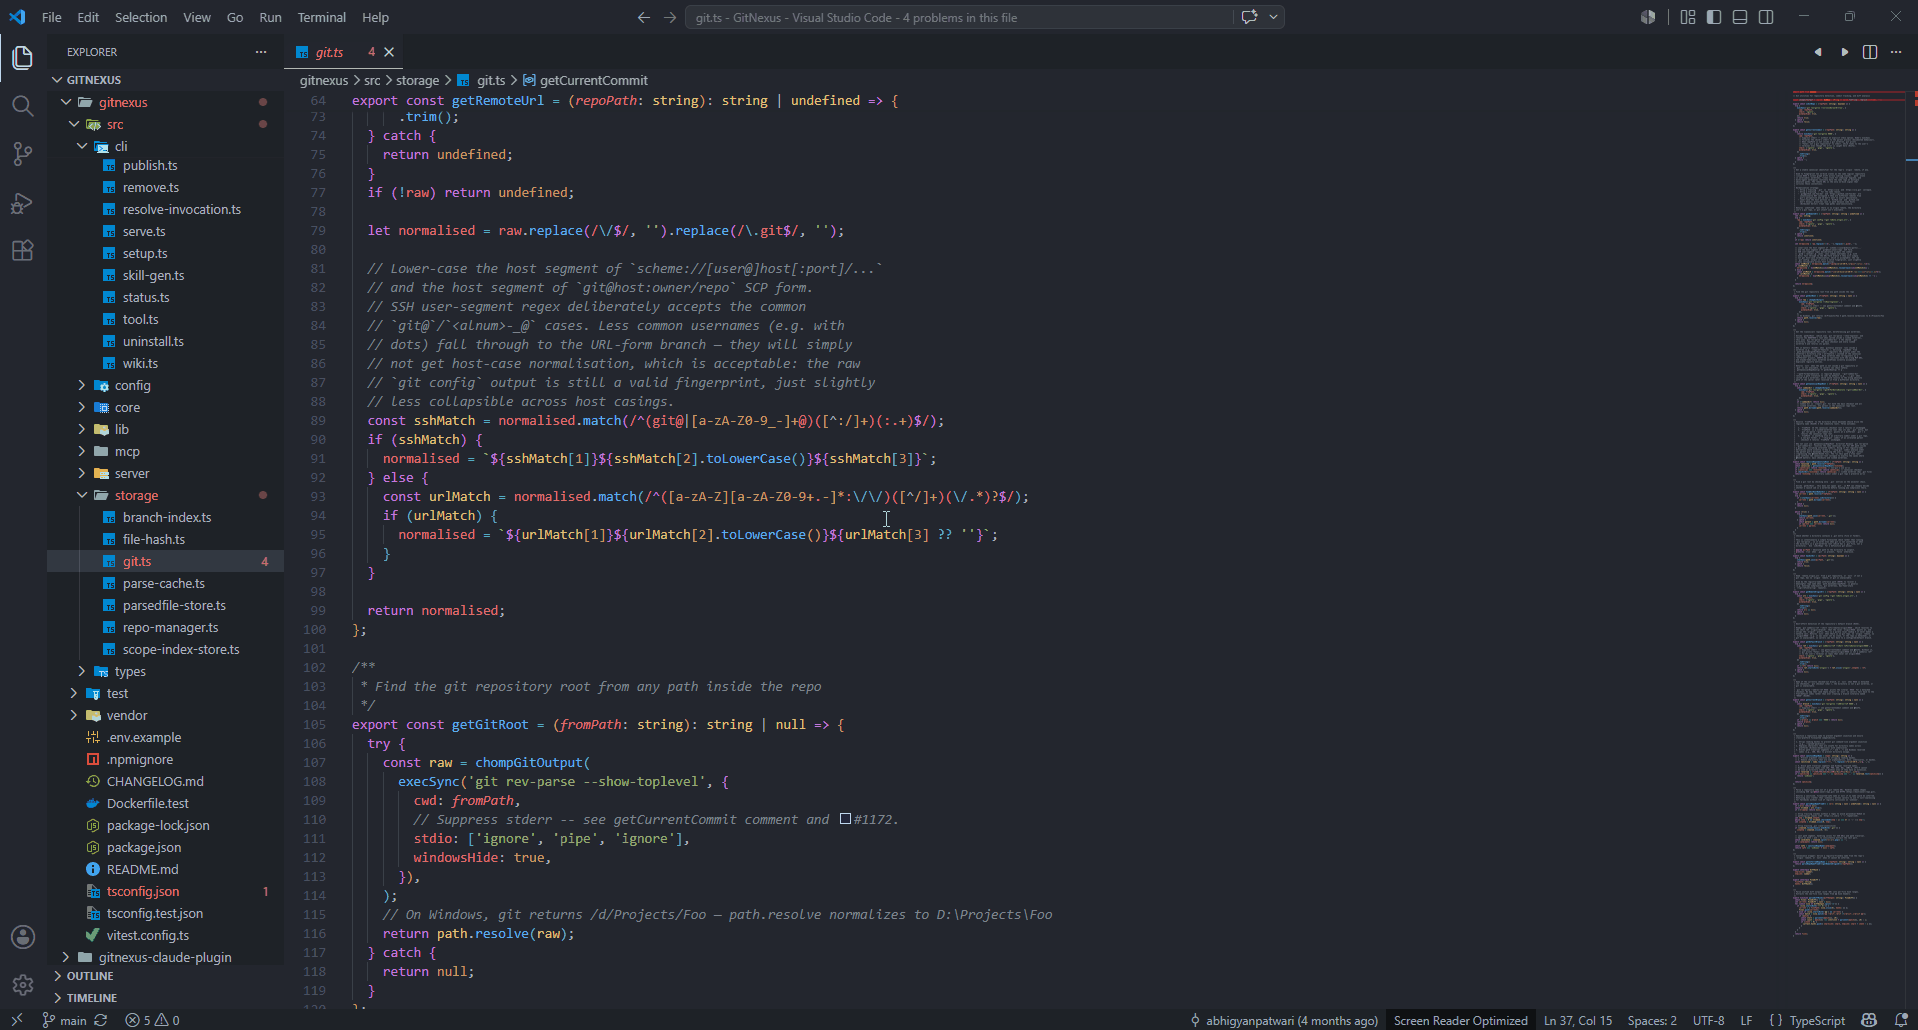This screenshot has height=1030, width=1918.
Task: Toggle the Primary Side Bar visibility
Action: click(1714, 17)
